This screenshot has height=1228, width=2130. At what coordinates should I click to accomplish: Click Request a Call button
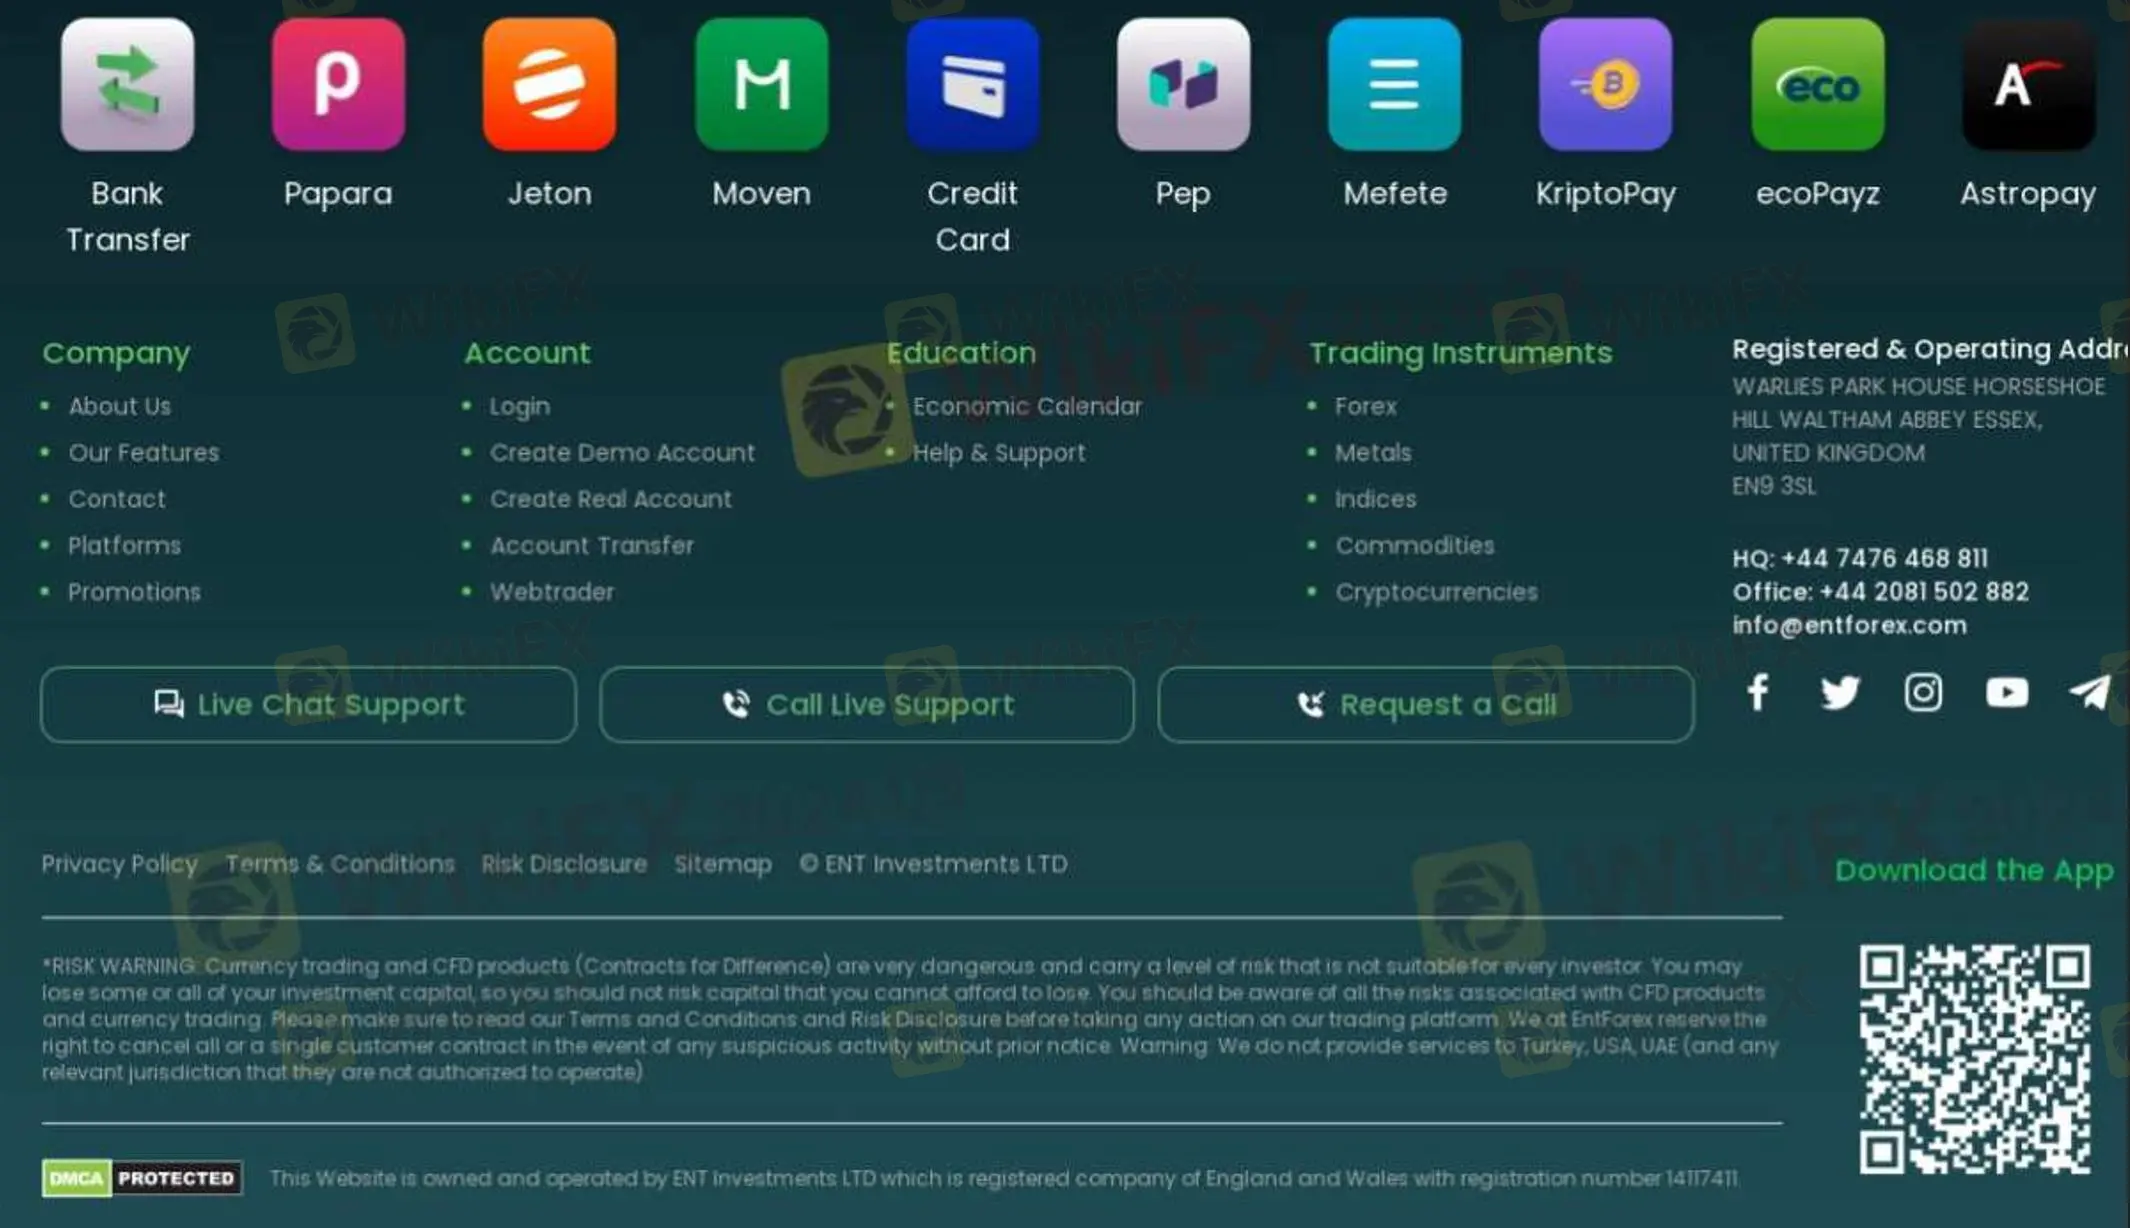click(1426, 704)
